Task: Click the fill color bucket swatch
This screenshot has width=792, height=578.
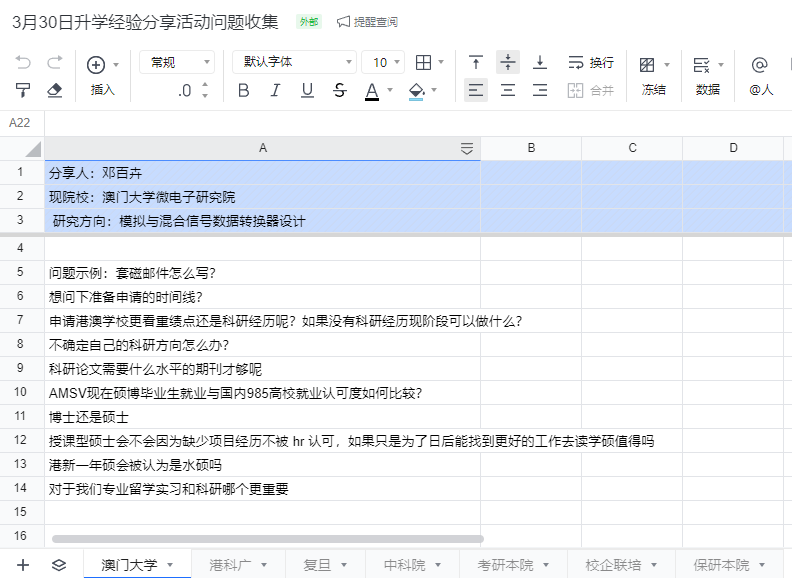Action: 417,90
